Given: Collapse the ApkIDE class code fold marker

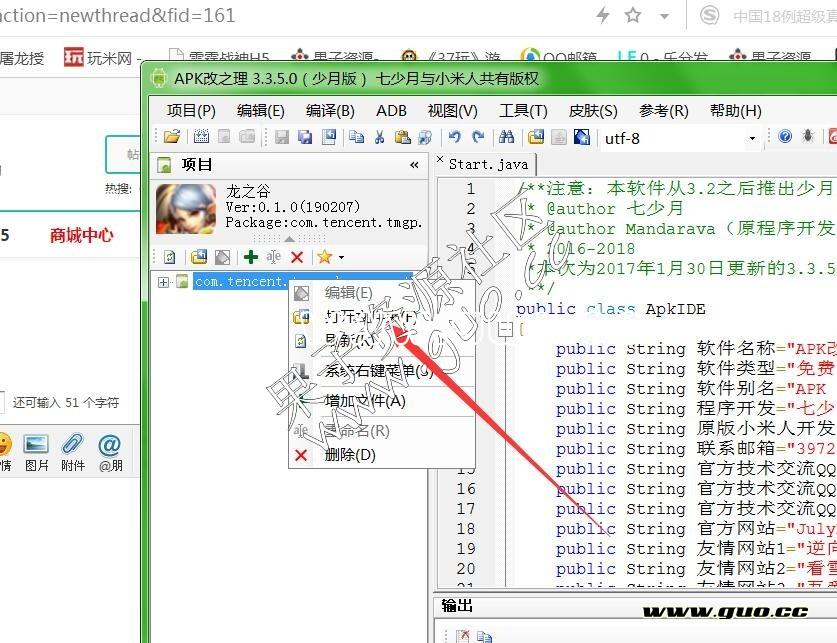Looking at the screenshot, I should pos(505,329).
